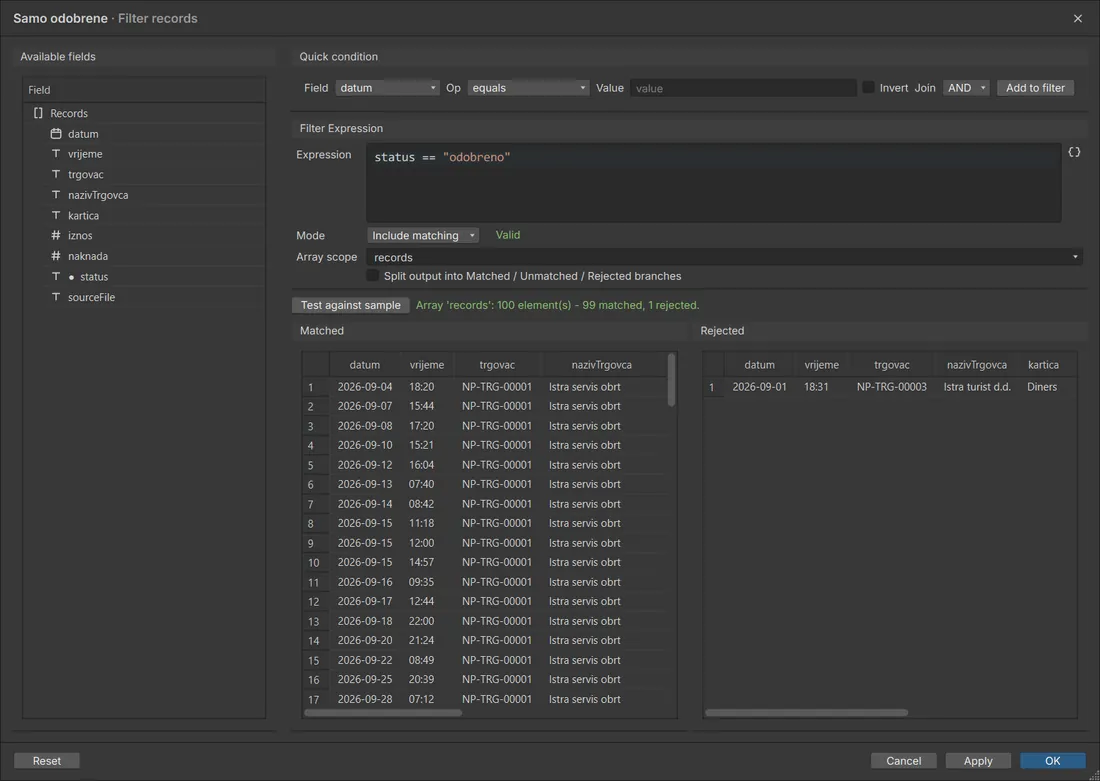This screenshot has width=1100, height=781.
Task: Click the text type icon beside vrijeme
Action: [x=56, y=154]
